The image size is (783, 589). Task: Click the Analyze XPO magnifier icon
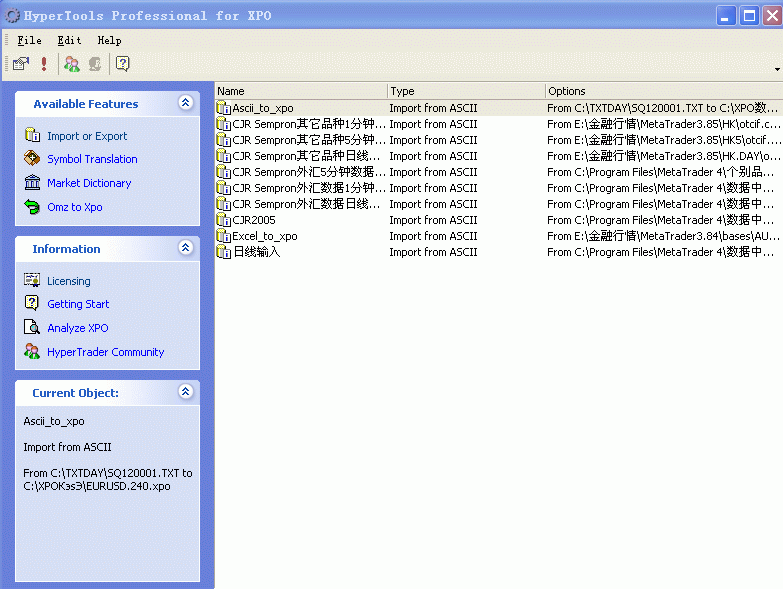32,327
